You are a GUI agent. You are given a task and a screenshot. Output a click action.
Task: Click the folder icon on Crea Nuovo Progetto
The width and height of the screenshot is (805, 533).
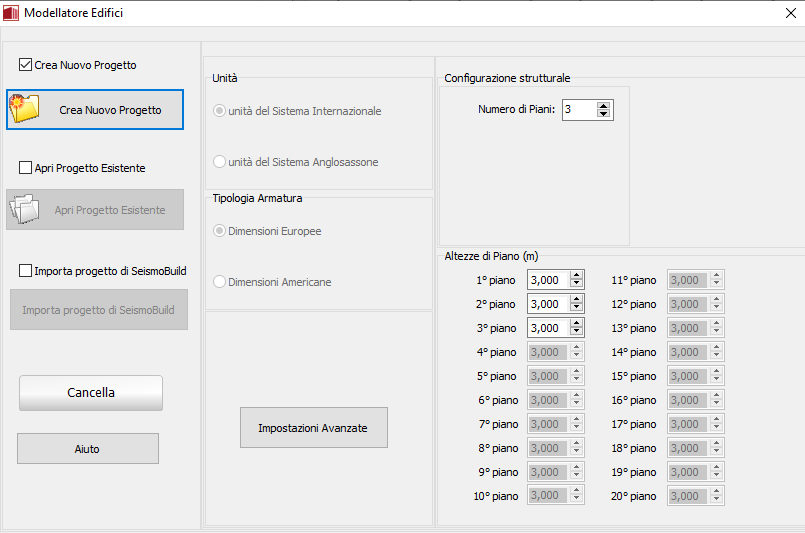pyautogui.click(x=24, y=109)
